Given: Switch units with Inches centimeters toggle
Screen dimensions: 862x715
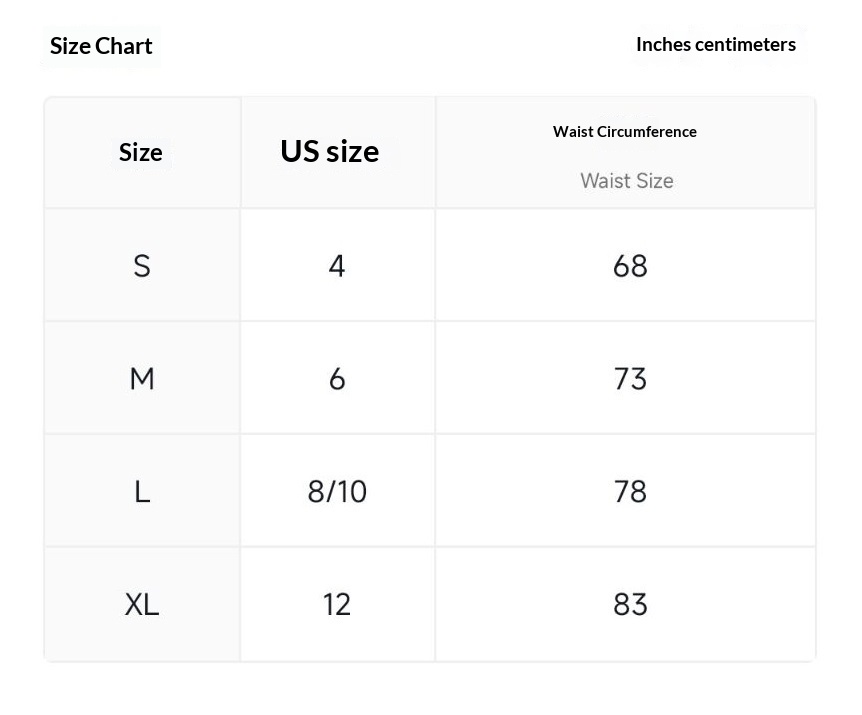Looking at the screenshot, I should click(716, 45).
